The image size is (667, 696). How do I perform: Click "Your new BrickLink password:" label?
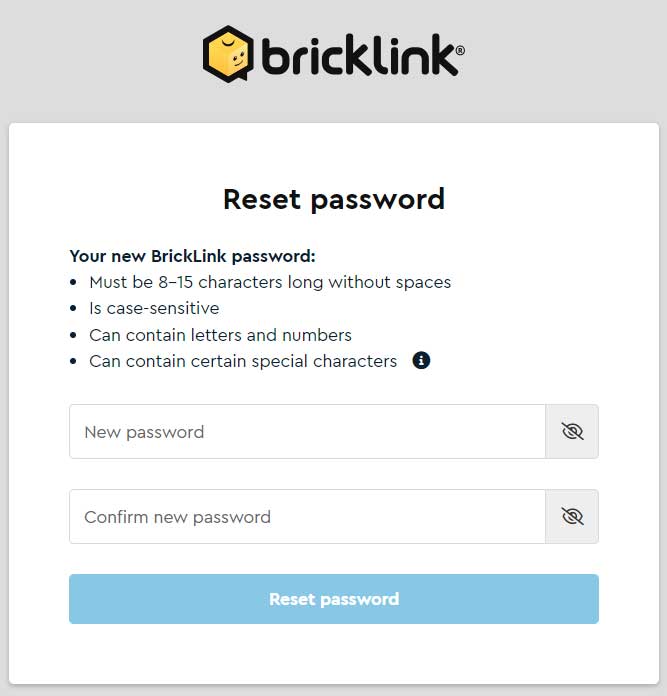click(192, 256)
